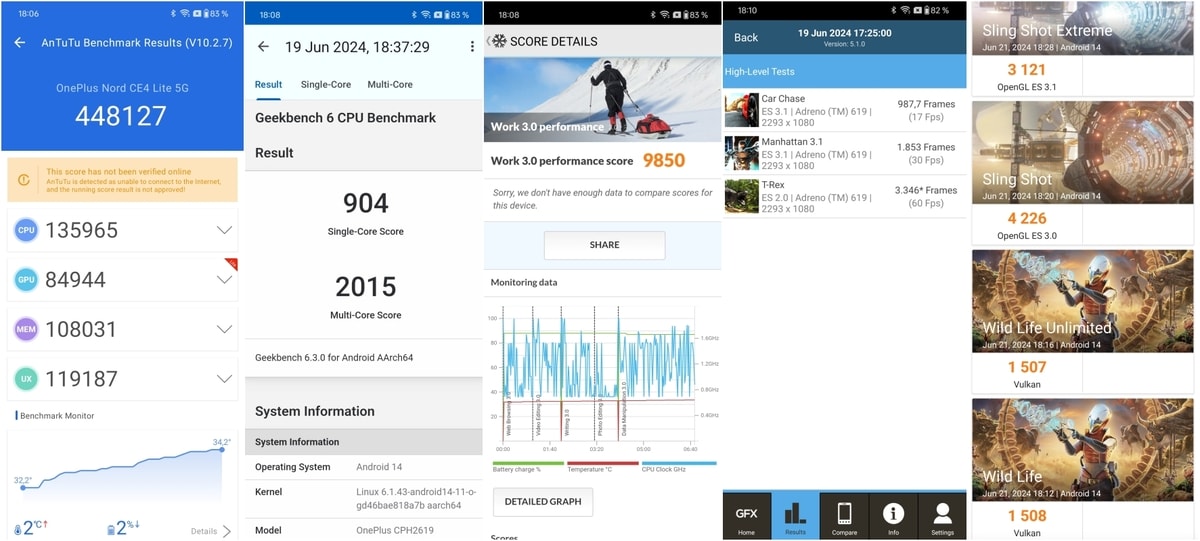The width and height of the screenshot is (1200, 541).
Task: Switch to the Multi-Core tab
Action: (x=390, y=85)
